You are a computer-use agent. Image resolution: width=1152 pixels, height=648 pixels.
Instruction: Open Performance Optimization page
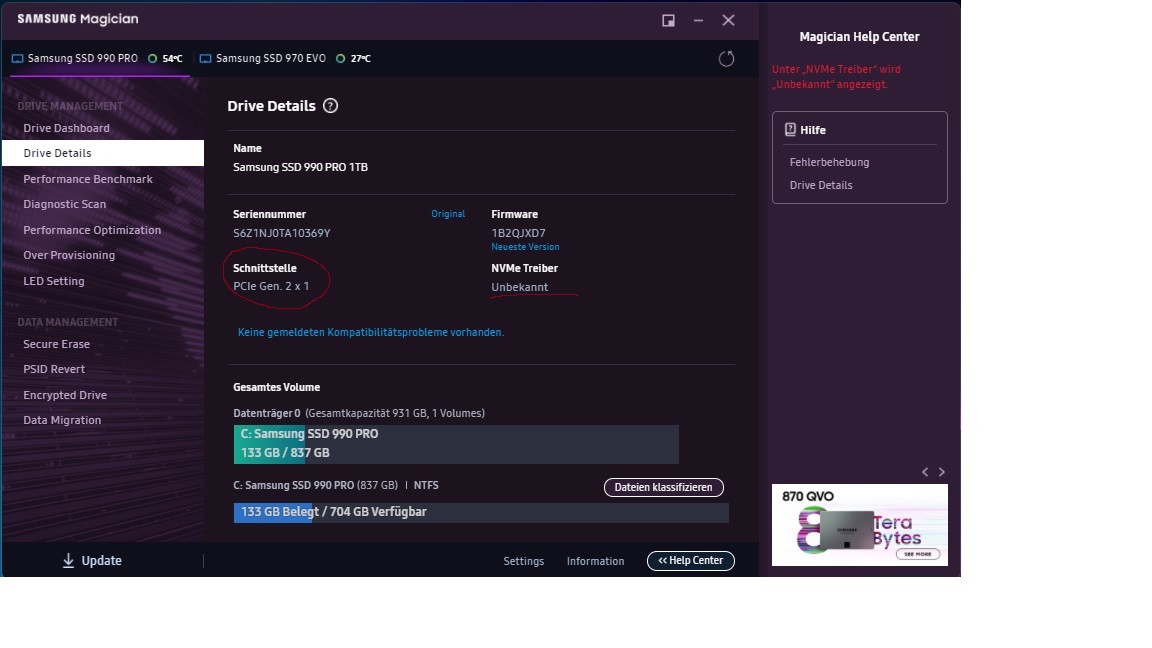(x=92, y=230)
